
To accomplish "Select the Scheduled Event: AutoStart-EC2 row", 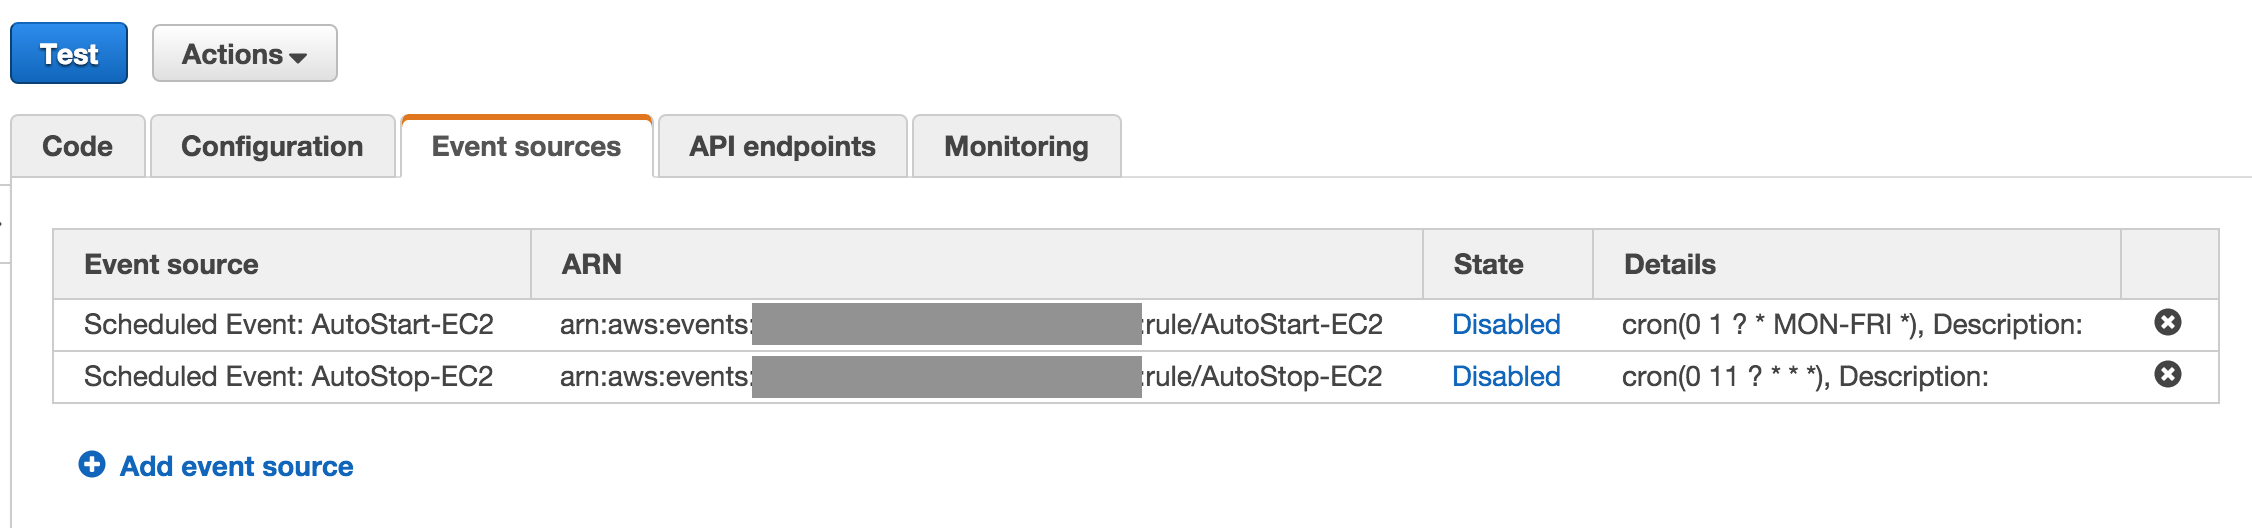I will pos(1136,325).
